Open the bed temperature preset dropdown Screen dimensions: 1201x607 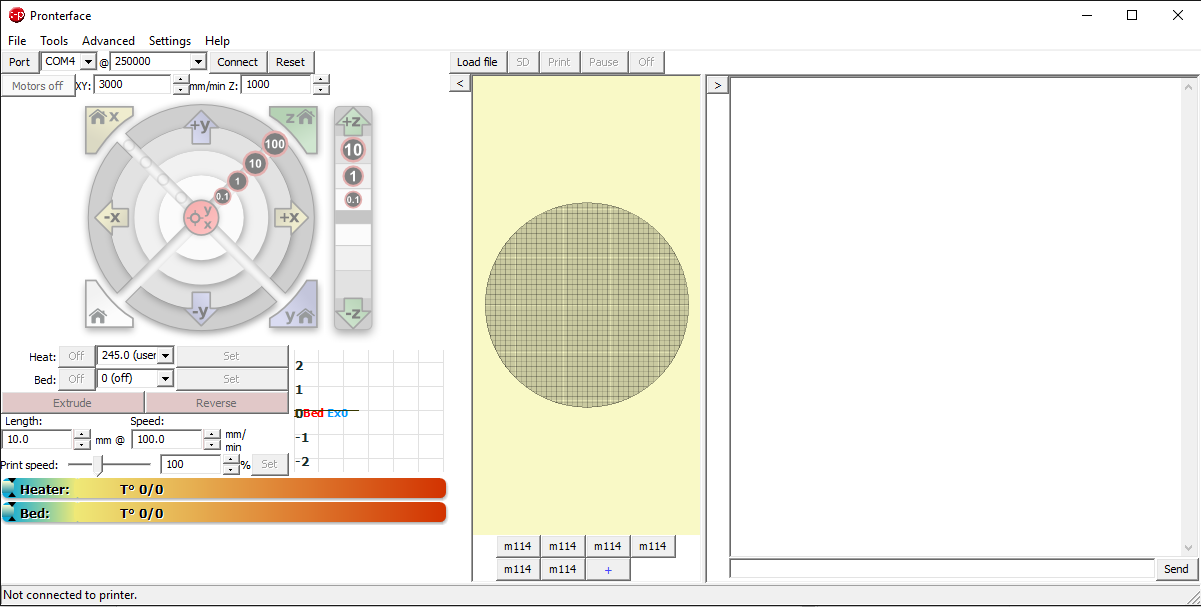165,378
